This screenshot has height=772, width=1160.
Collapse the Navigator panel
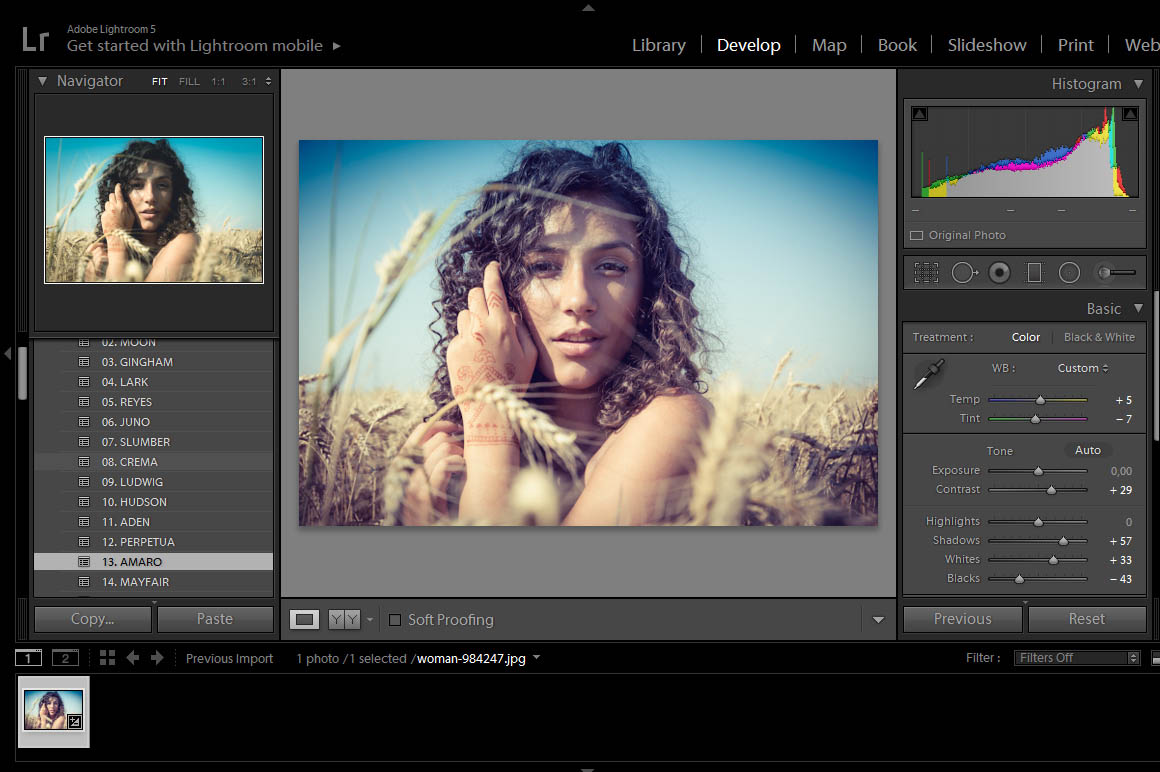pos(43,81)
